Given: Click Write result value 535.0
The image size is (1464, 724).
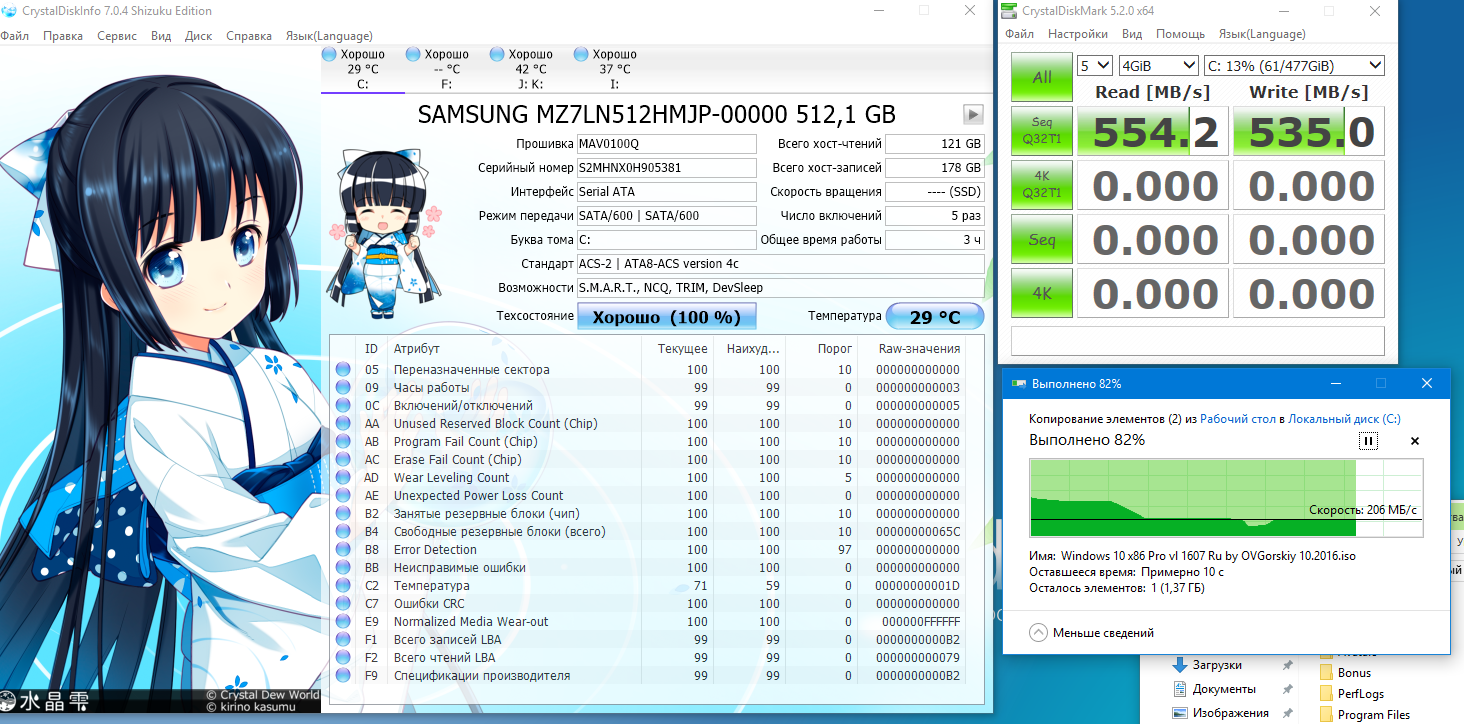Looking at the screenshot, I should (1309, 131).
